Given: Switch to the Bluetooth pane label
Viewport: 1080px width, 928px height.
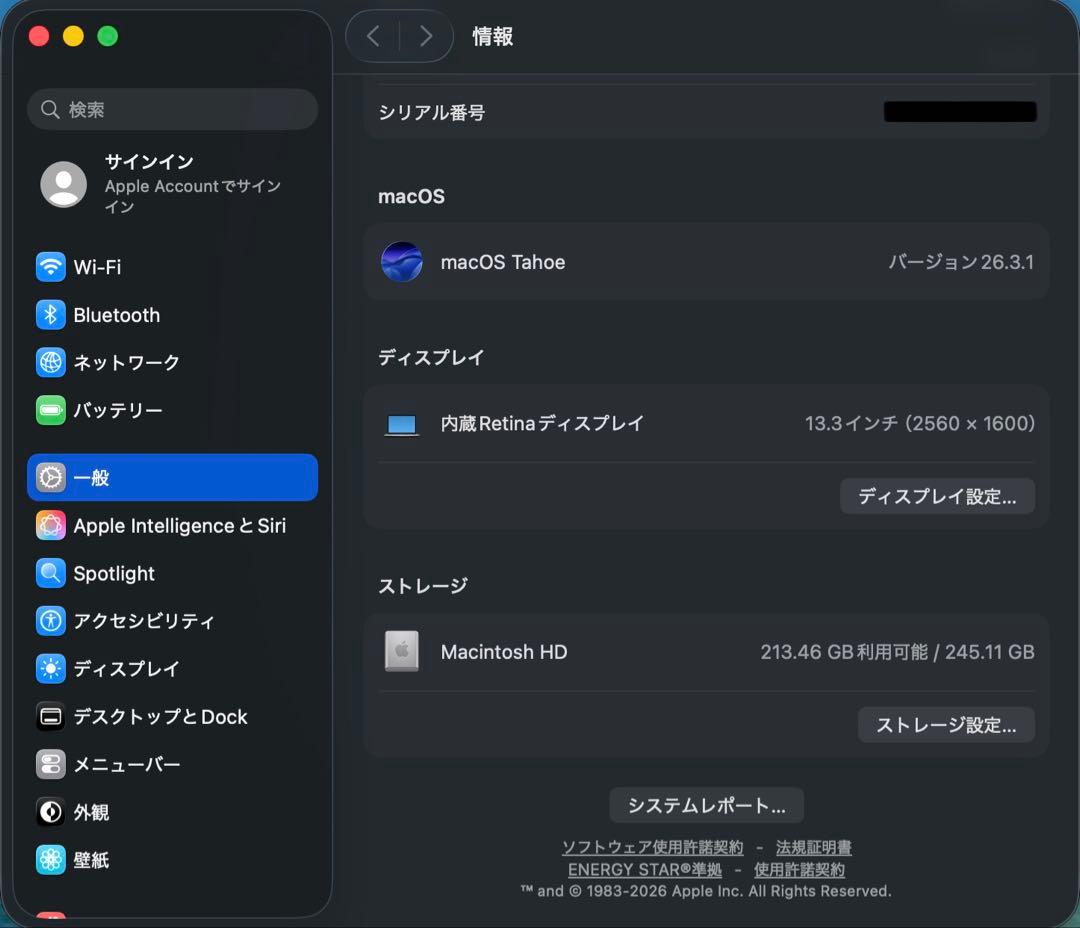Looking at the screenshot, I should point(116,315).
